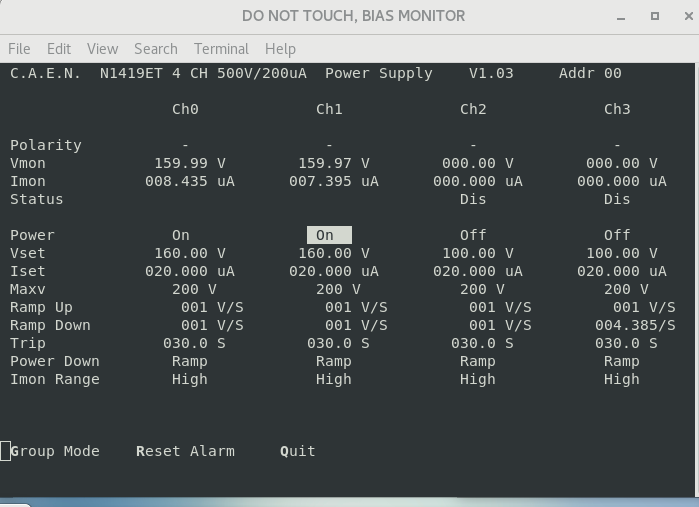Image resolution: width=699 pixels, height=507 pixels.
Task: Click Ch2 Vset value 100.00 V
Action: (478, 253)
